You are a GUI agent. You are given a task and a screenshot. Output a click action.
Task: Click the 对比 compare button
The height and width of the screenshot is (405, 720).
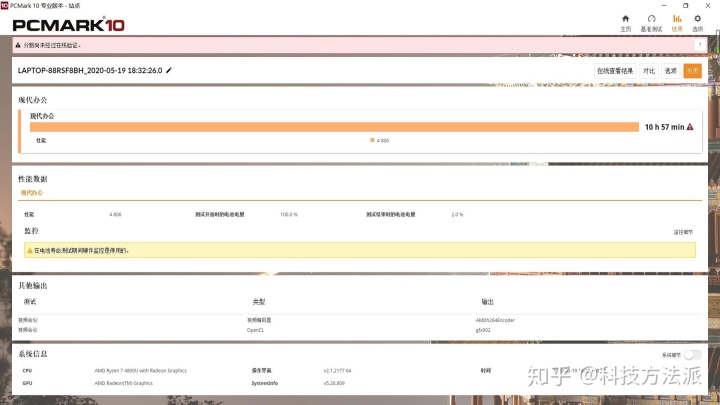coord(649,71)
